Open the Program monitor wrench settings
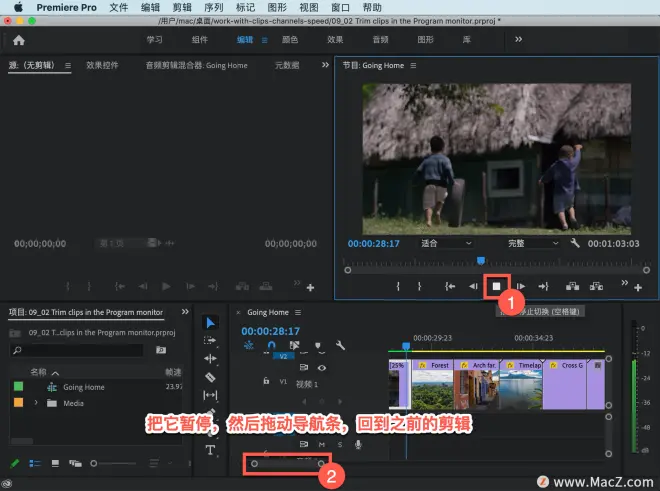Image resolution: width=660 pixels, height=491 pixels. [575, 243]
